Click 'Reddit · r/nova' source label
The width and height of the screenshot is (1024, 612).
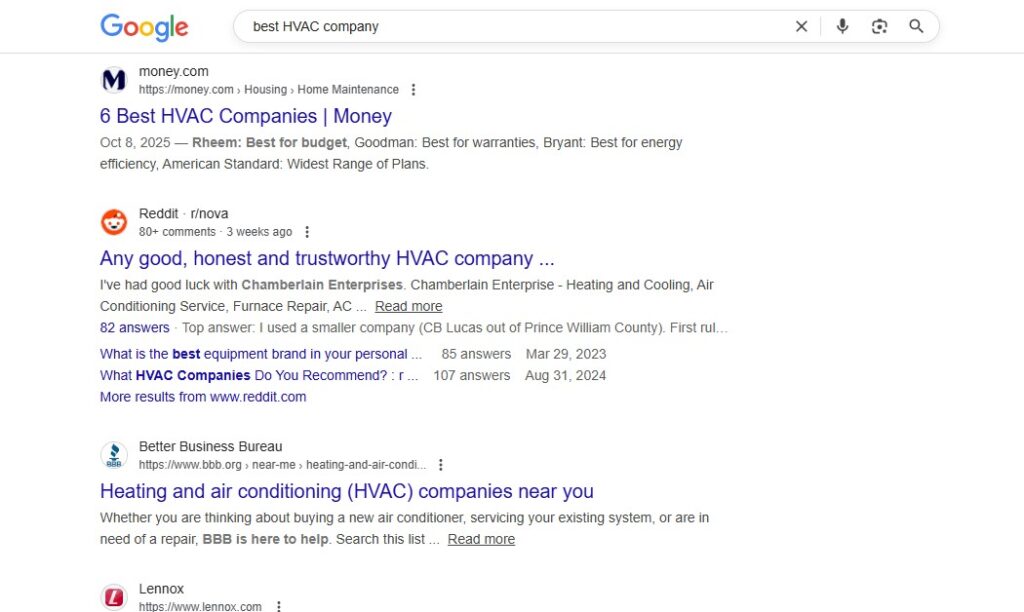pos(184,214)
